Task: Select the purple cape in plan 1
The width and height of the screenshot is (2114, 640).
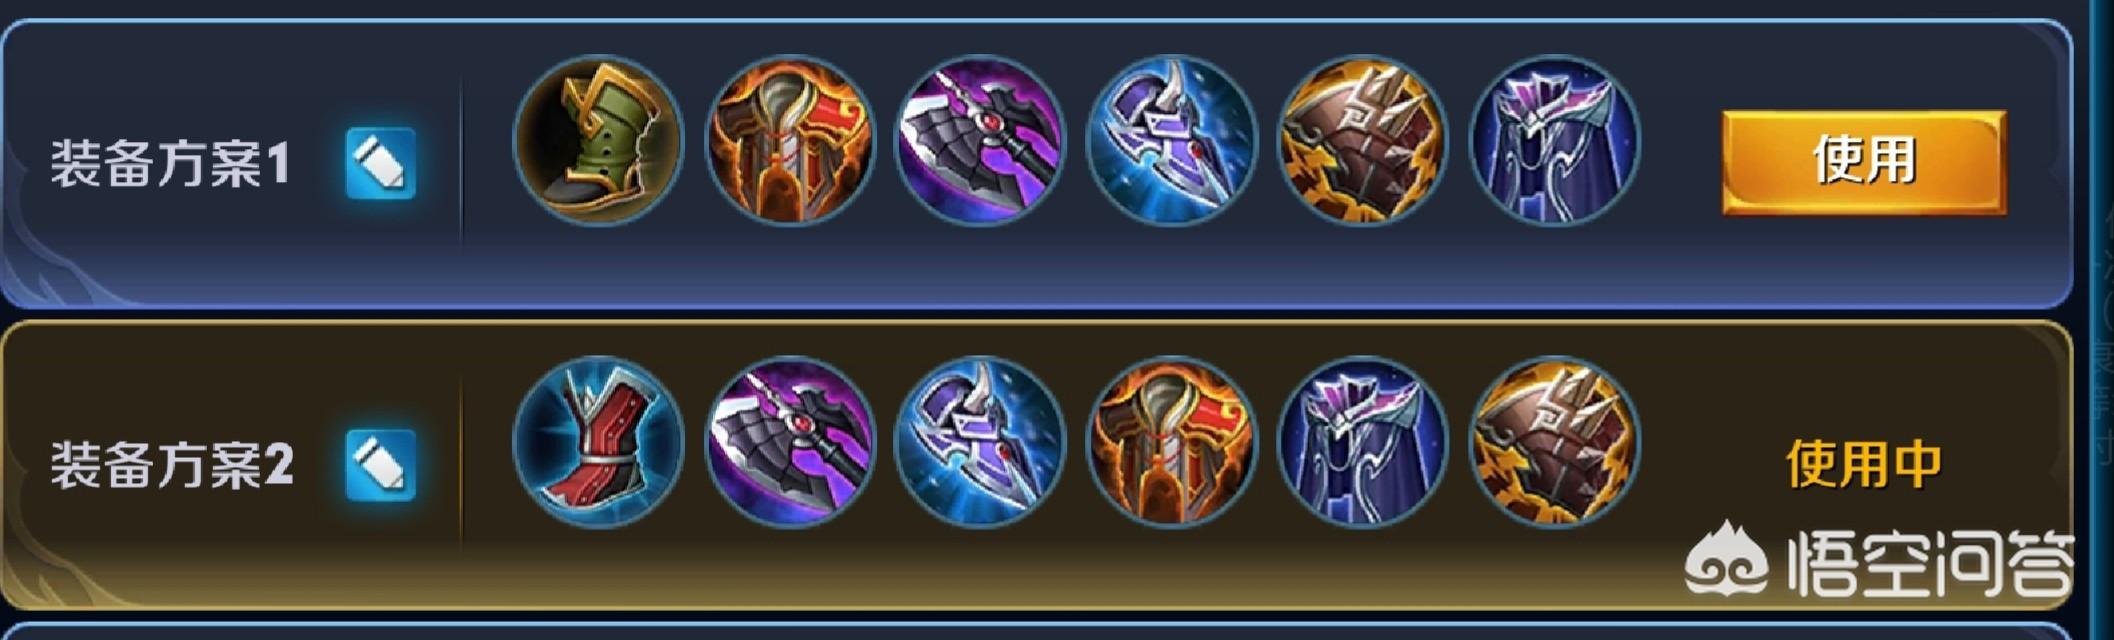Action: [x=1554, y=140]
